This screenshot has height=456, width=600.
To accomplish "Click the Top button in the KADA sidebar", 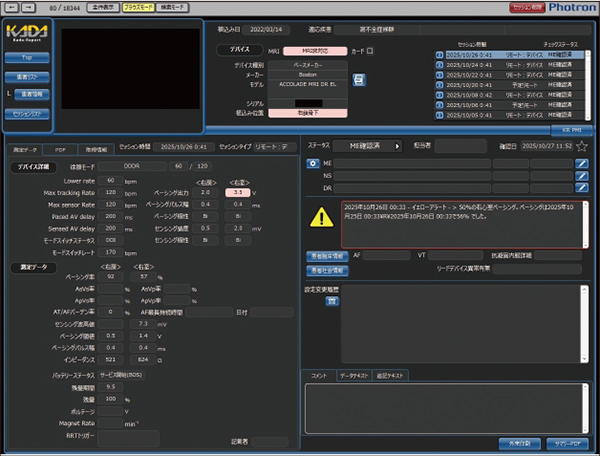I will pyautogui.click(x=27, y=59).
